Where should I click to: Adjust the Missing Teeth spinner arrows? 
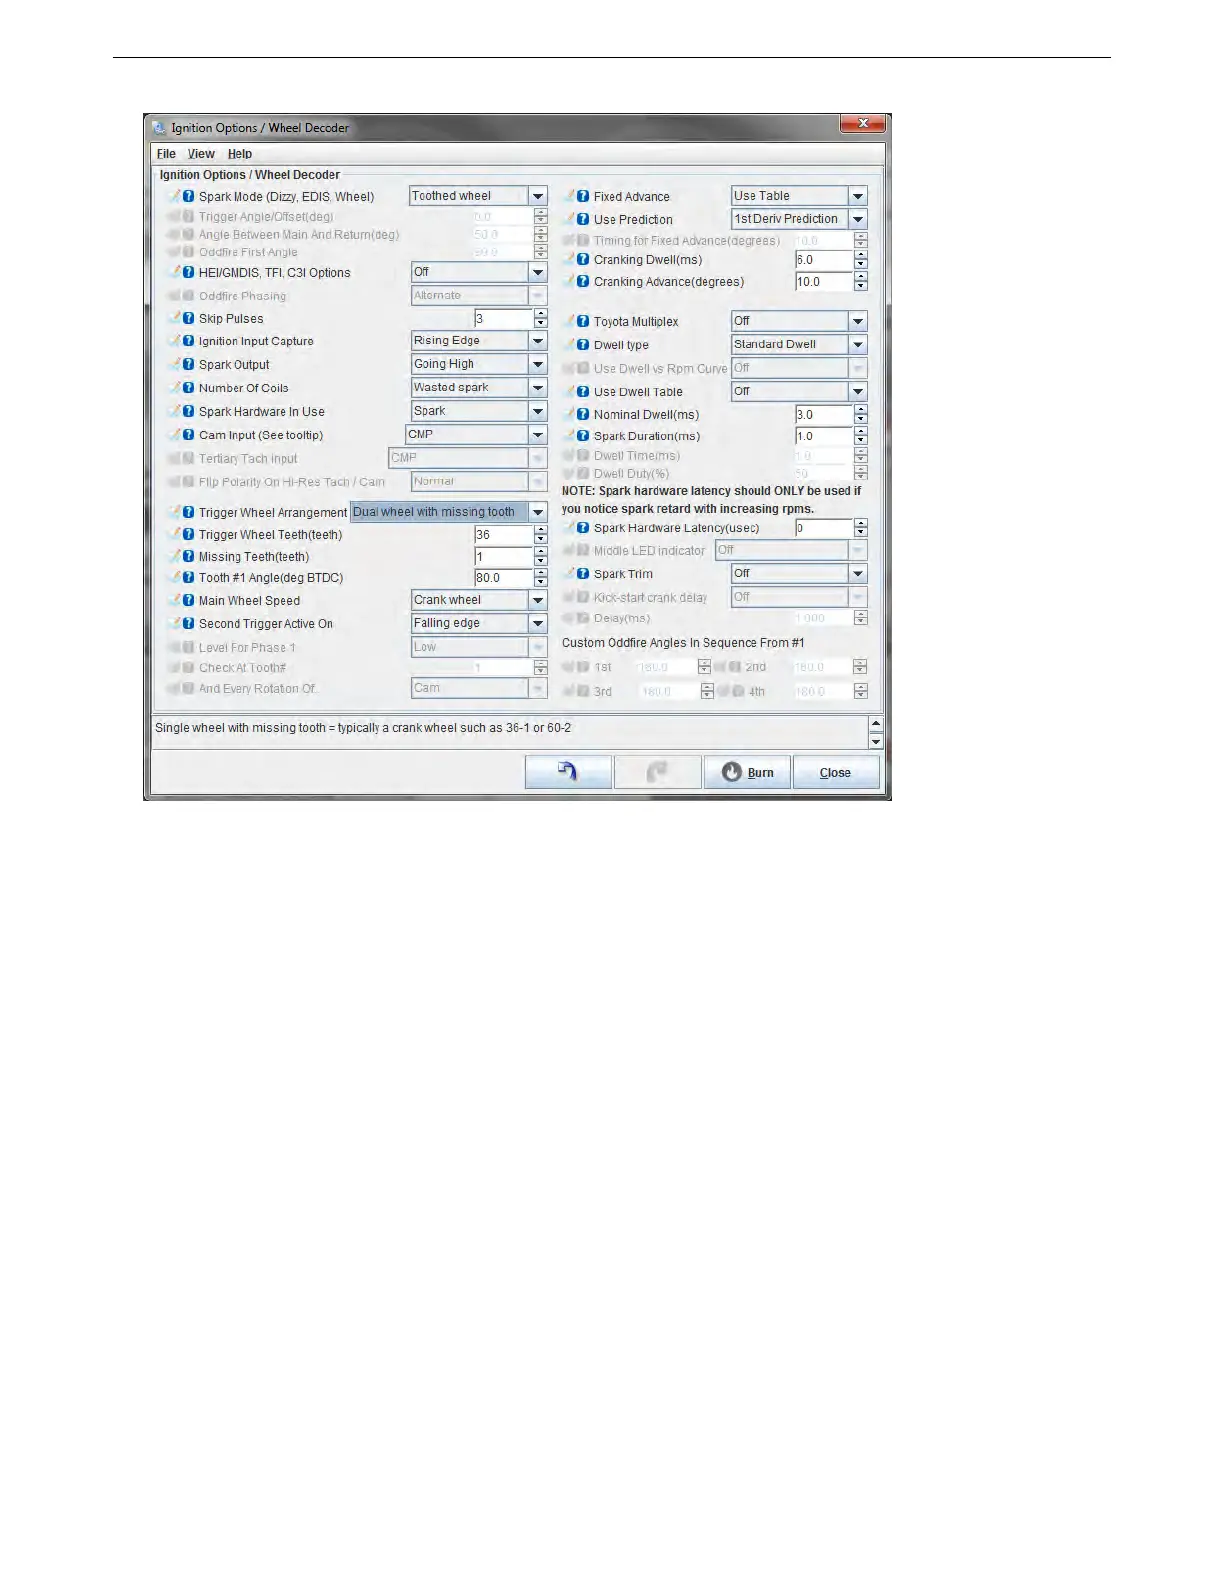(541, 557)
